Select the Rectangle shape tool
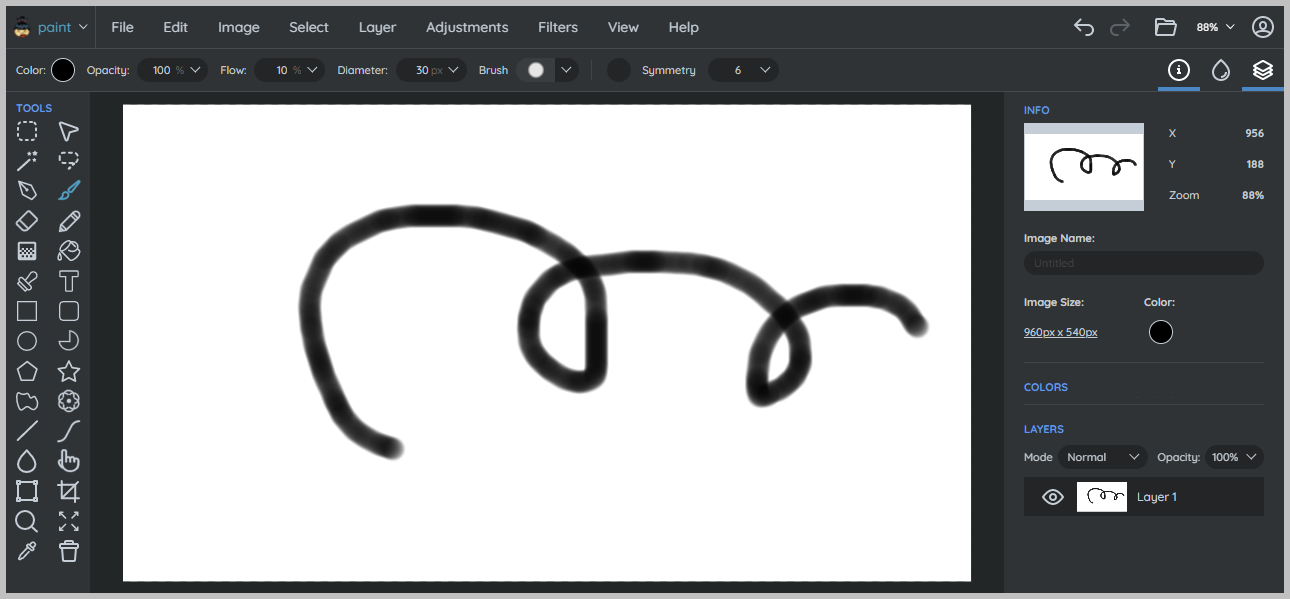 (x=27, y=311)
